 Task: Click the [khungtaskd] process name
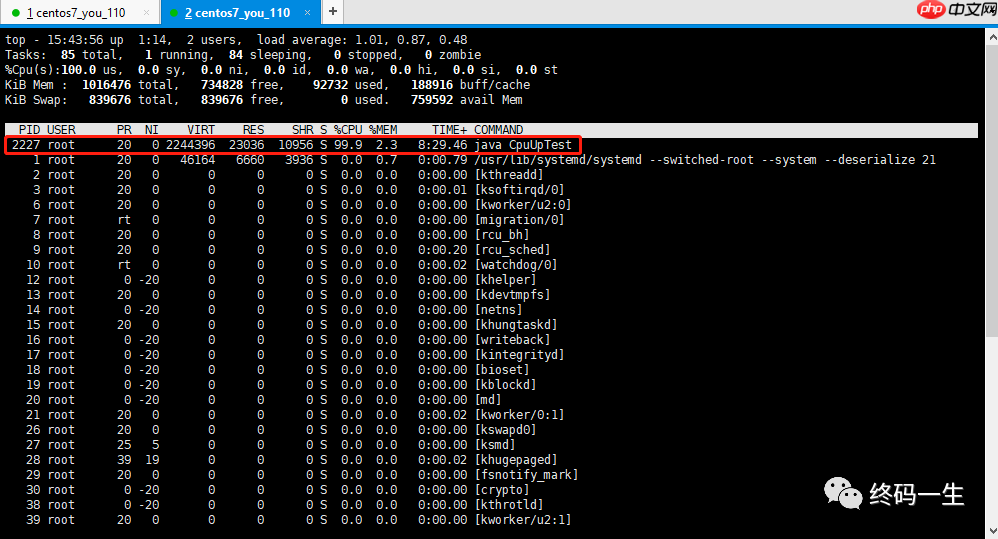[x=516, y=325]
